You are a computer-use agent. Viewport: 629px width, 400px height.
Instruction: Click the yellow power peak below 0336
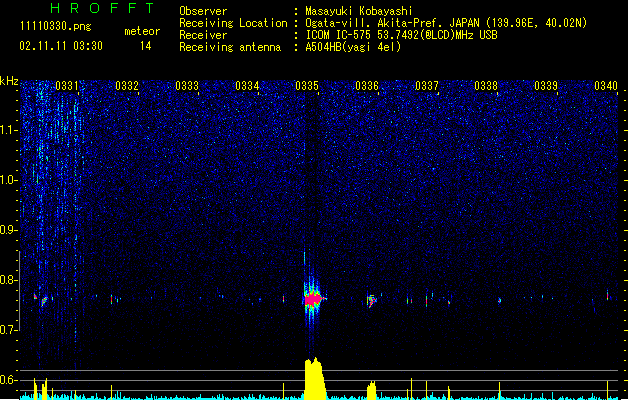(371, 390)
